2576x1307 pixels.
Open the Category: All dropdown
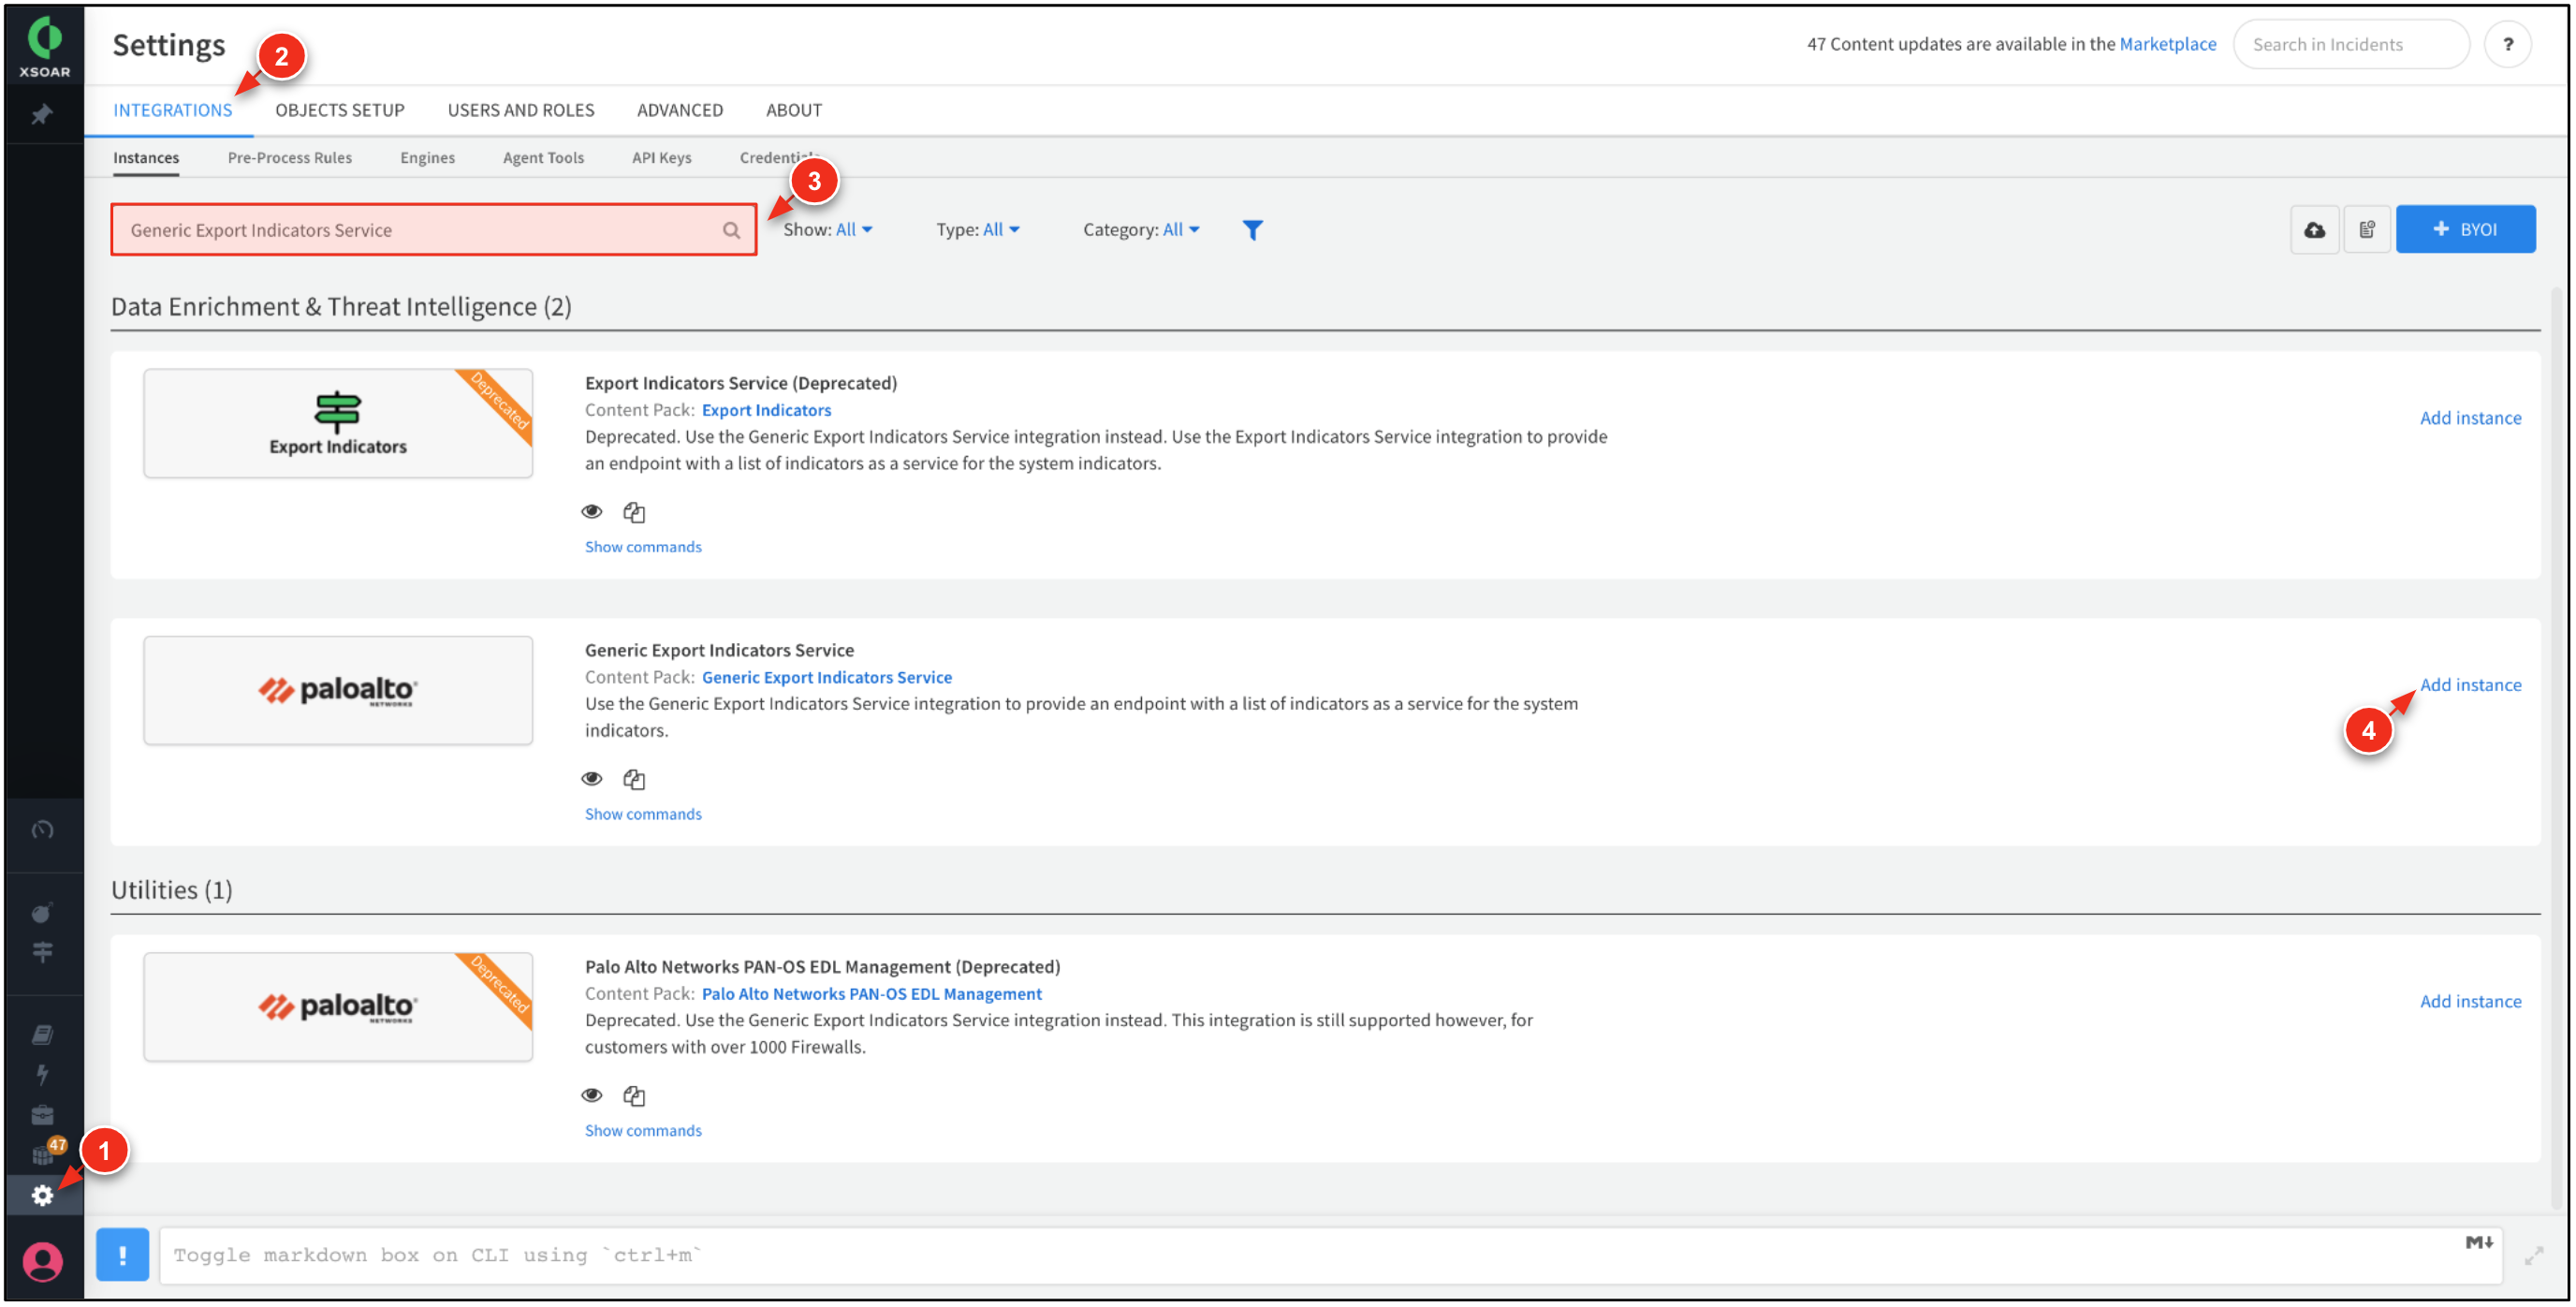click(1141, 230)
